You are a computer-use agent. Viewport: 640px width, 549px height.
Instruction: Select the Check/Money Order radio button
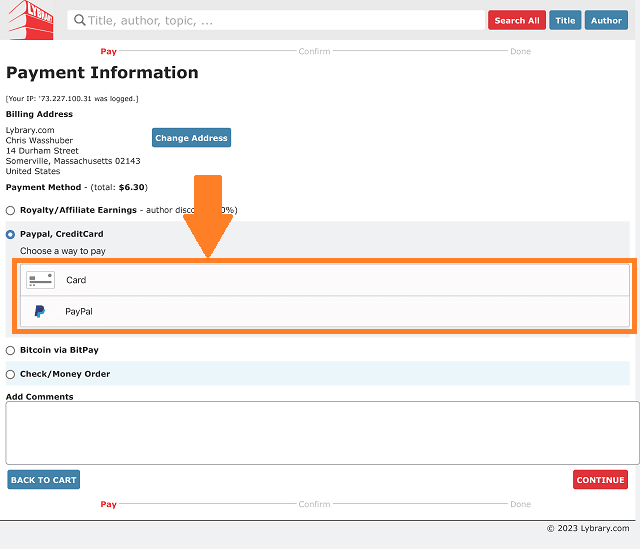coord(11,374)
